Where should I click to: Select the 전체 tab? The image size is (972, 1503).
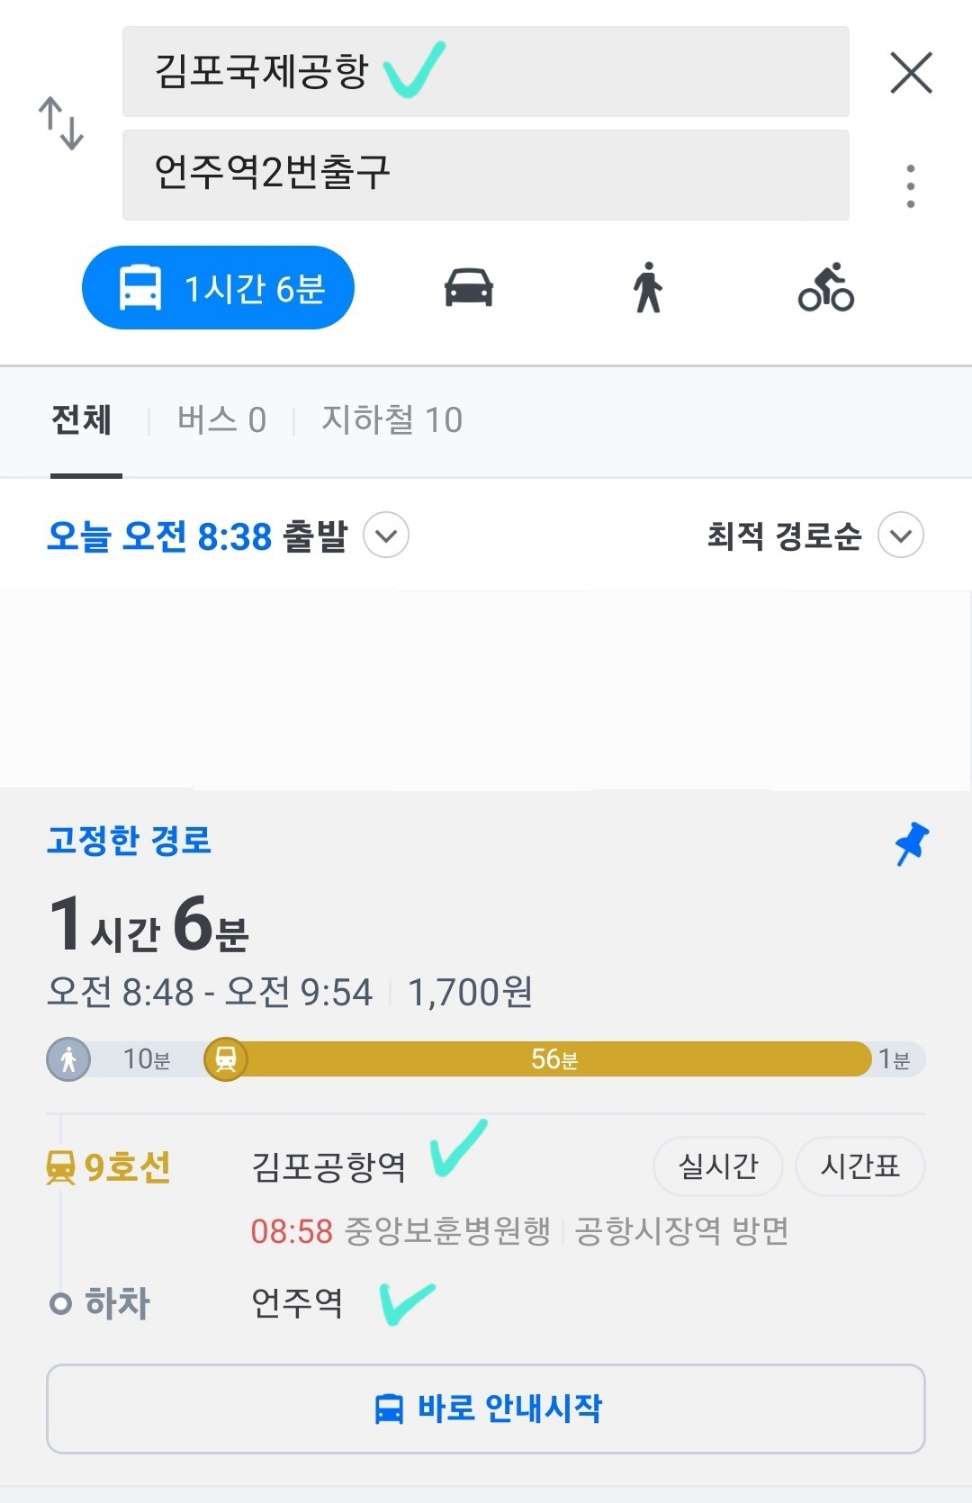82,420
